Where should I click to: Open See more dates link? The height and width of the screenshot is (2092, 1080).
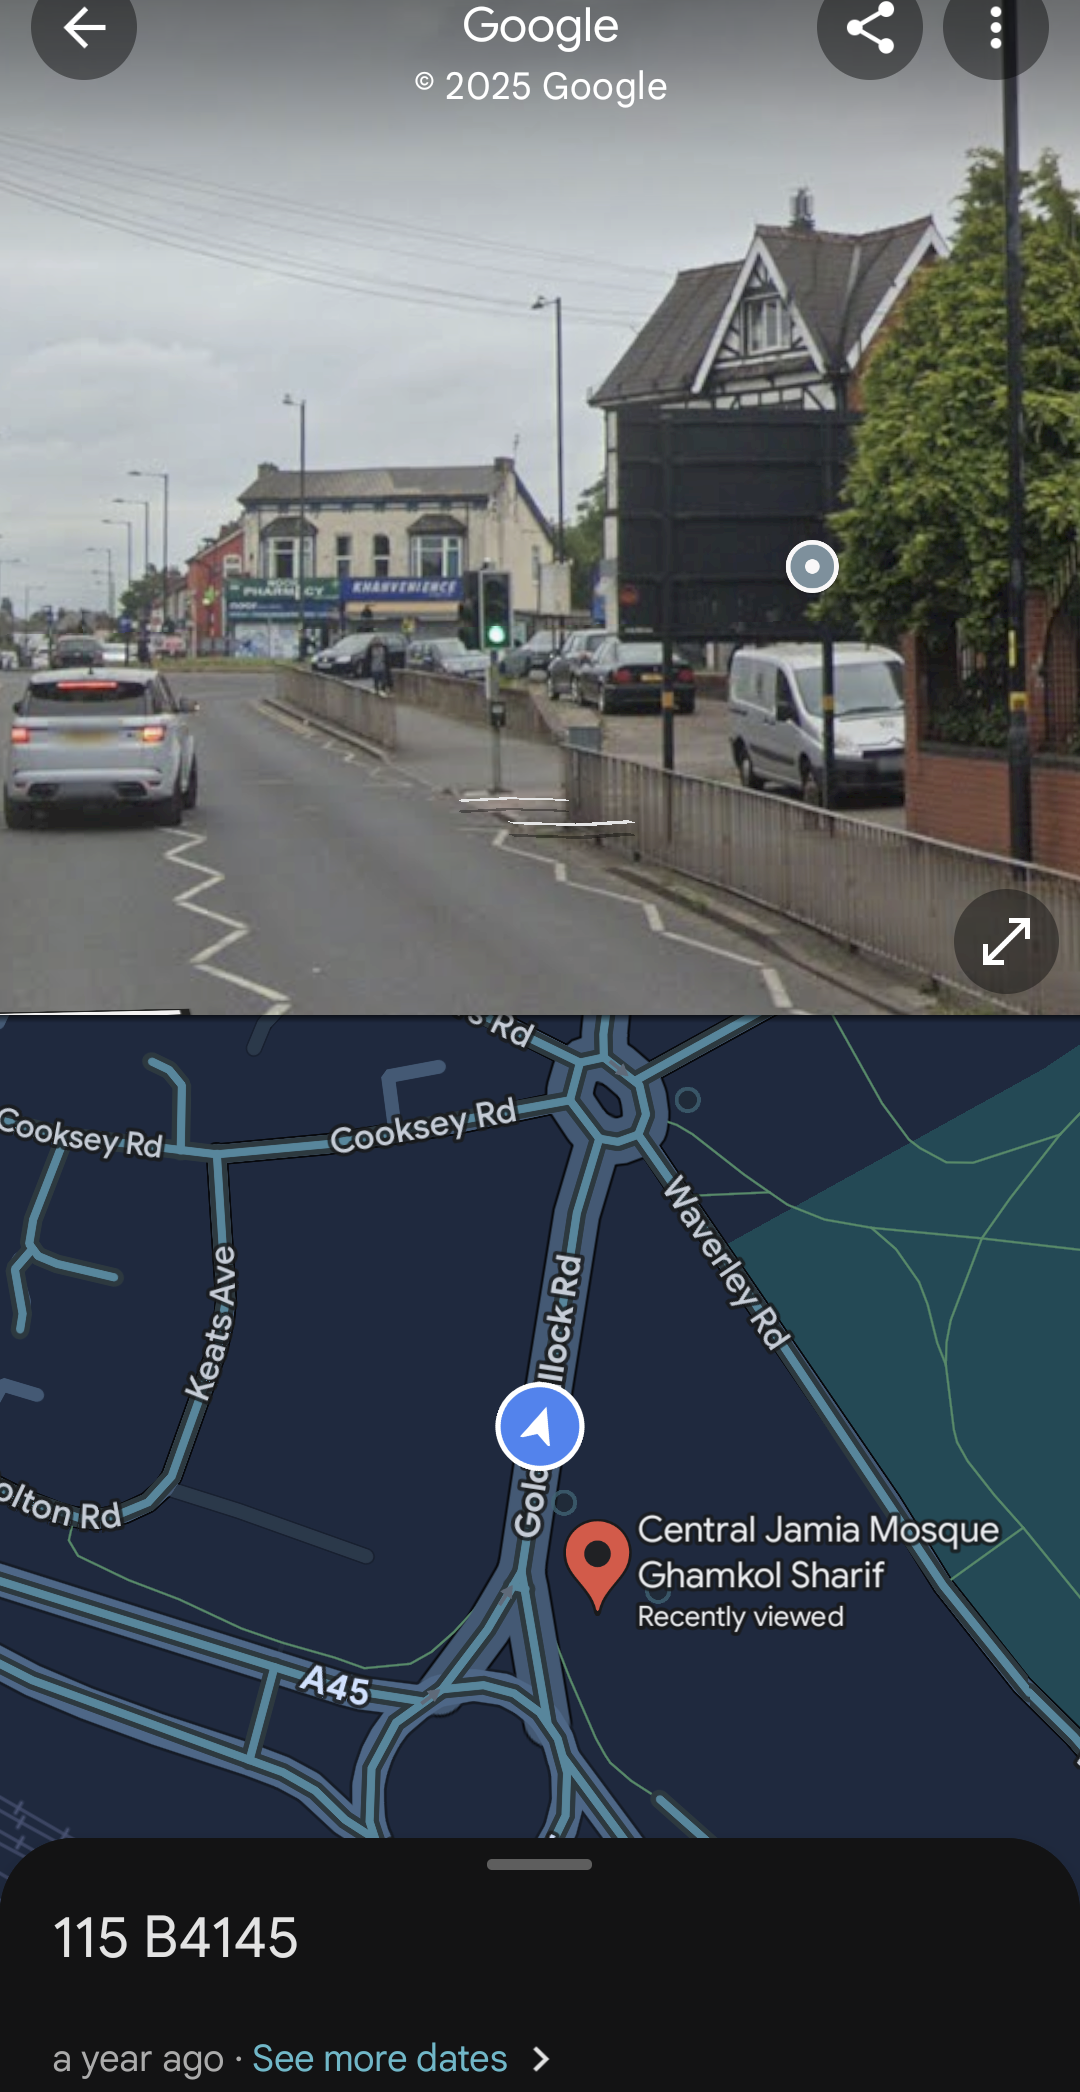(380, 2059)
